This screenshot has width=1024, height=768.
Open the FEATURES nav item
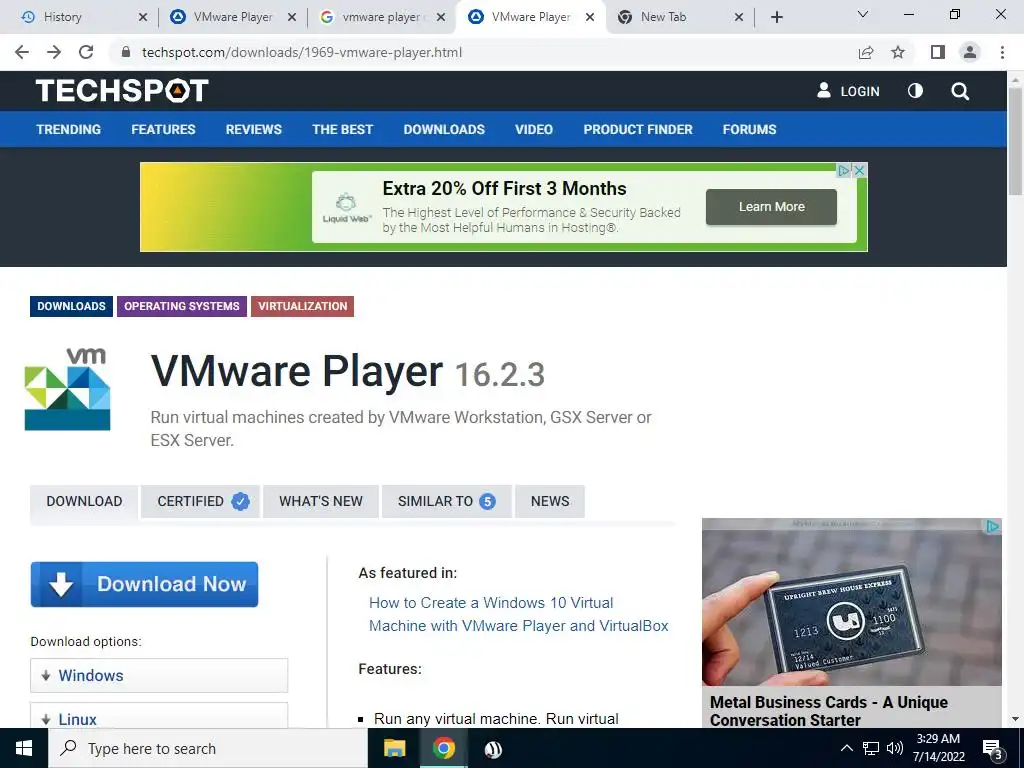click(163, 129)
